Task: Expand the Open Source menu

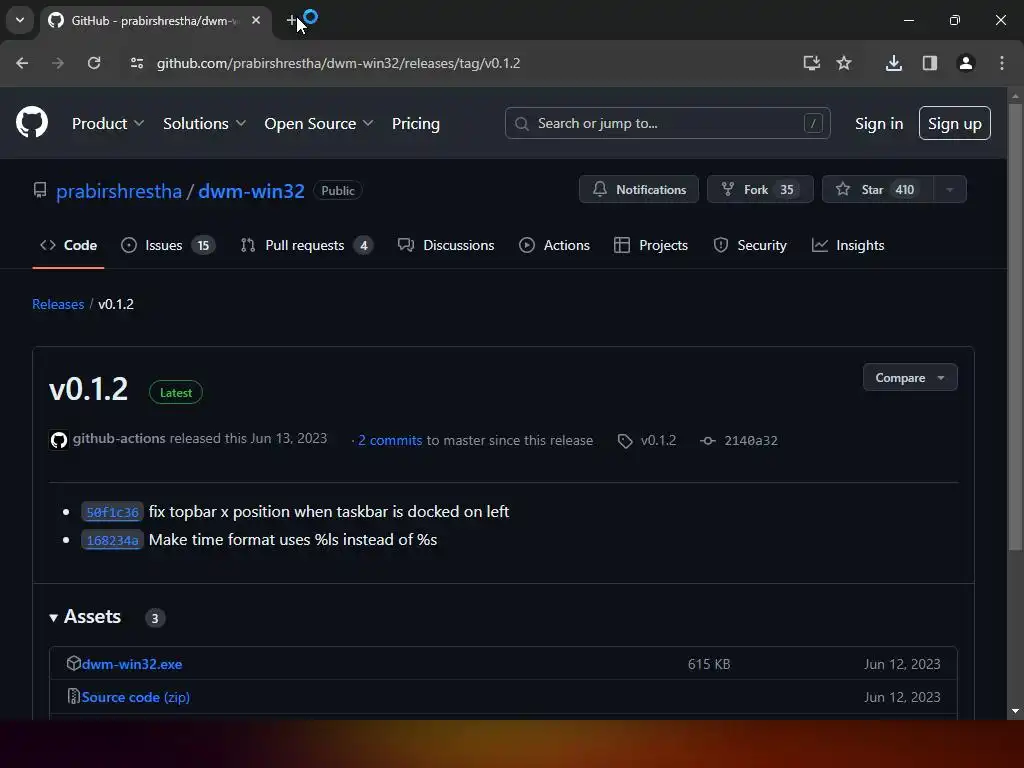Action: (318, 123)
